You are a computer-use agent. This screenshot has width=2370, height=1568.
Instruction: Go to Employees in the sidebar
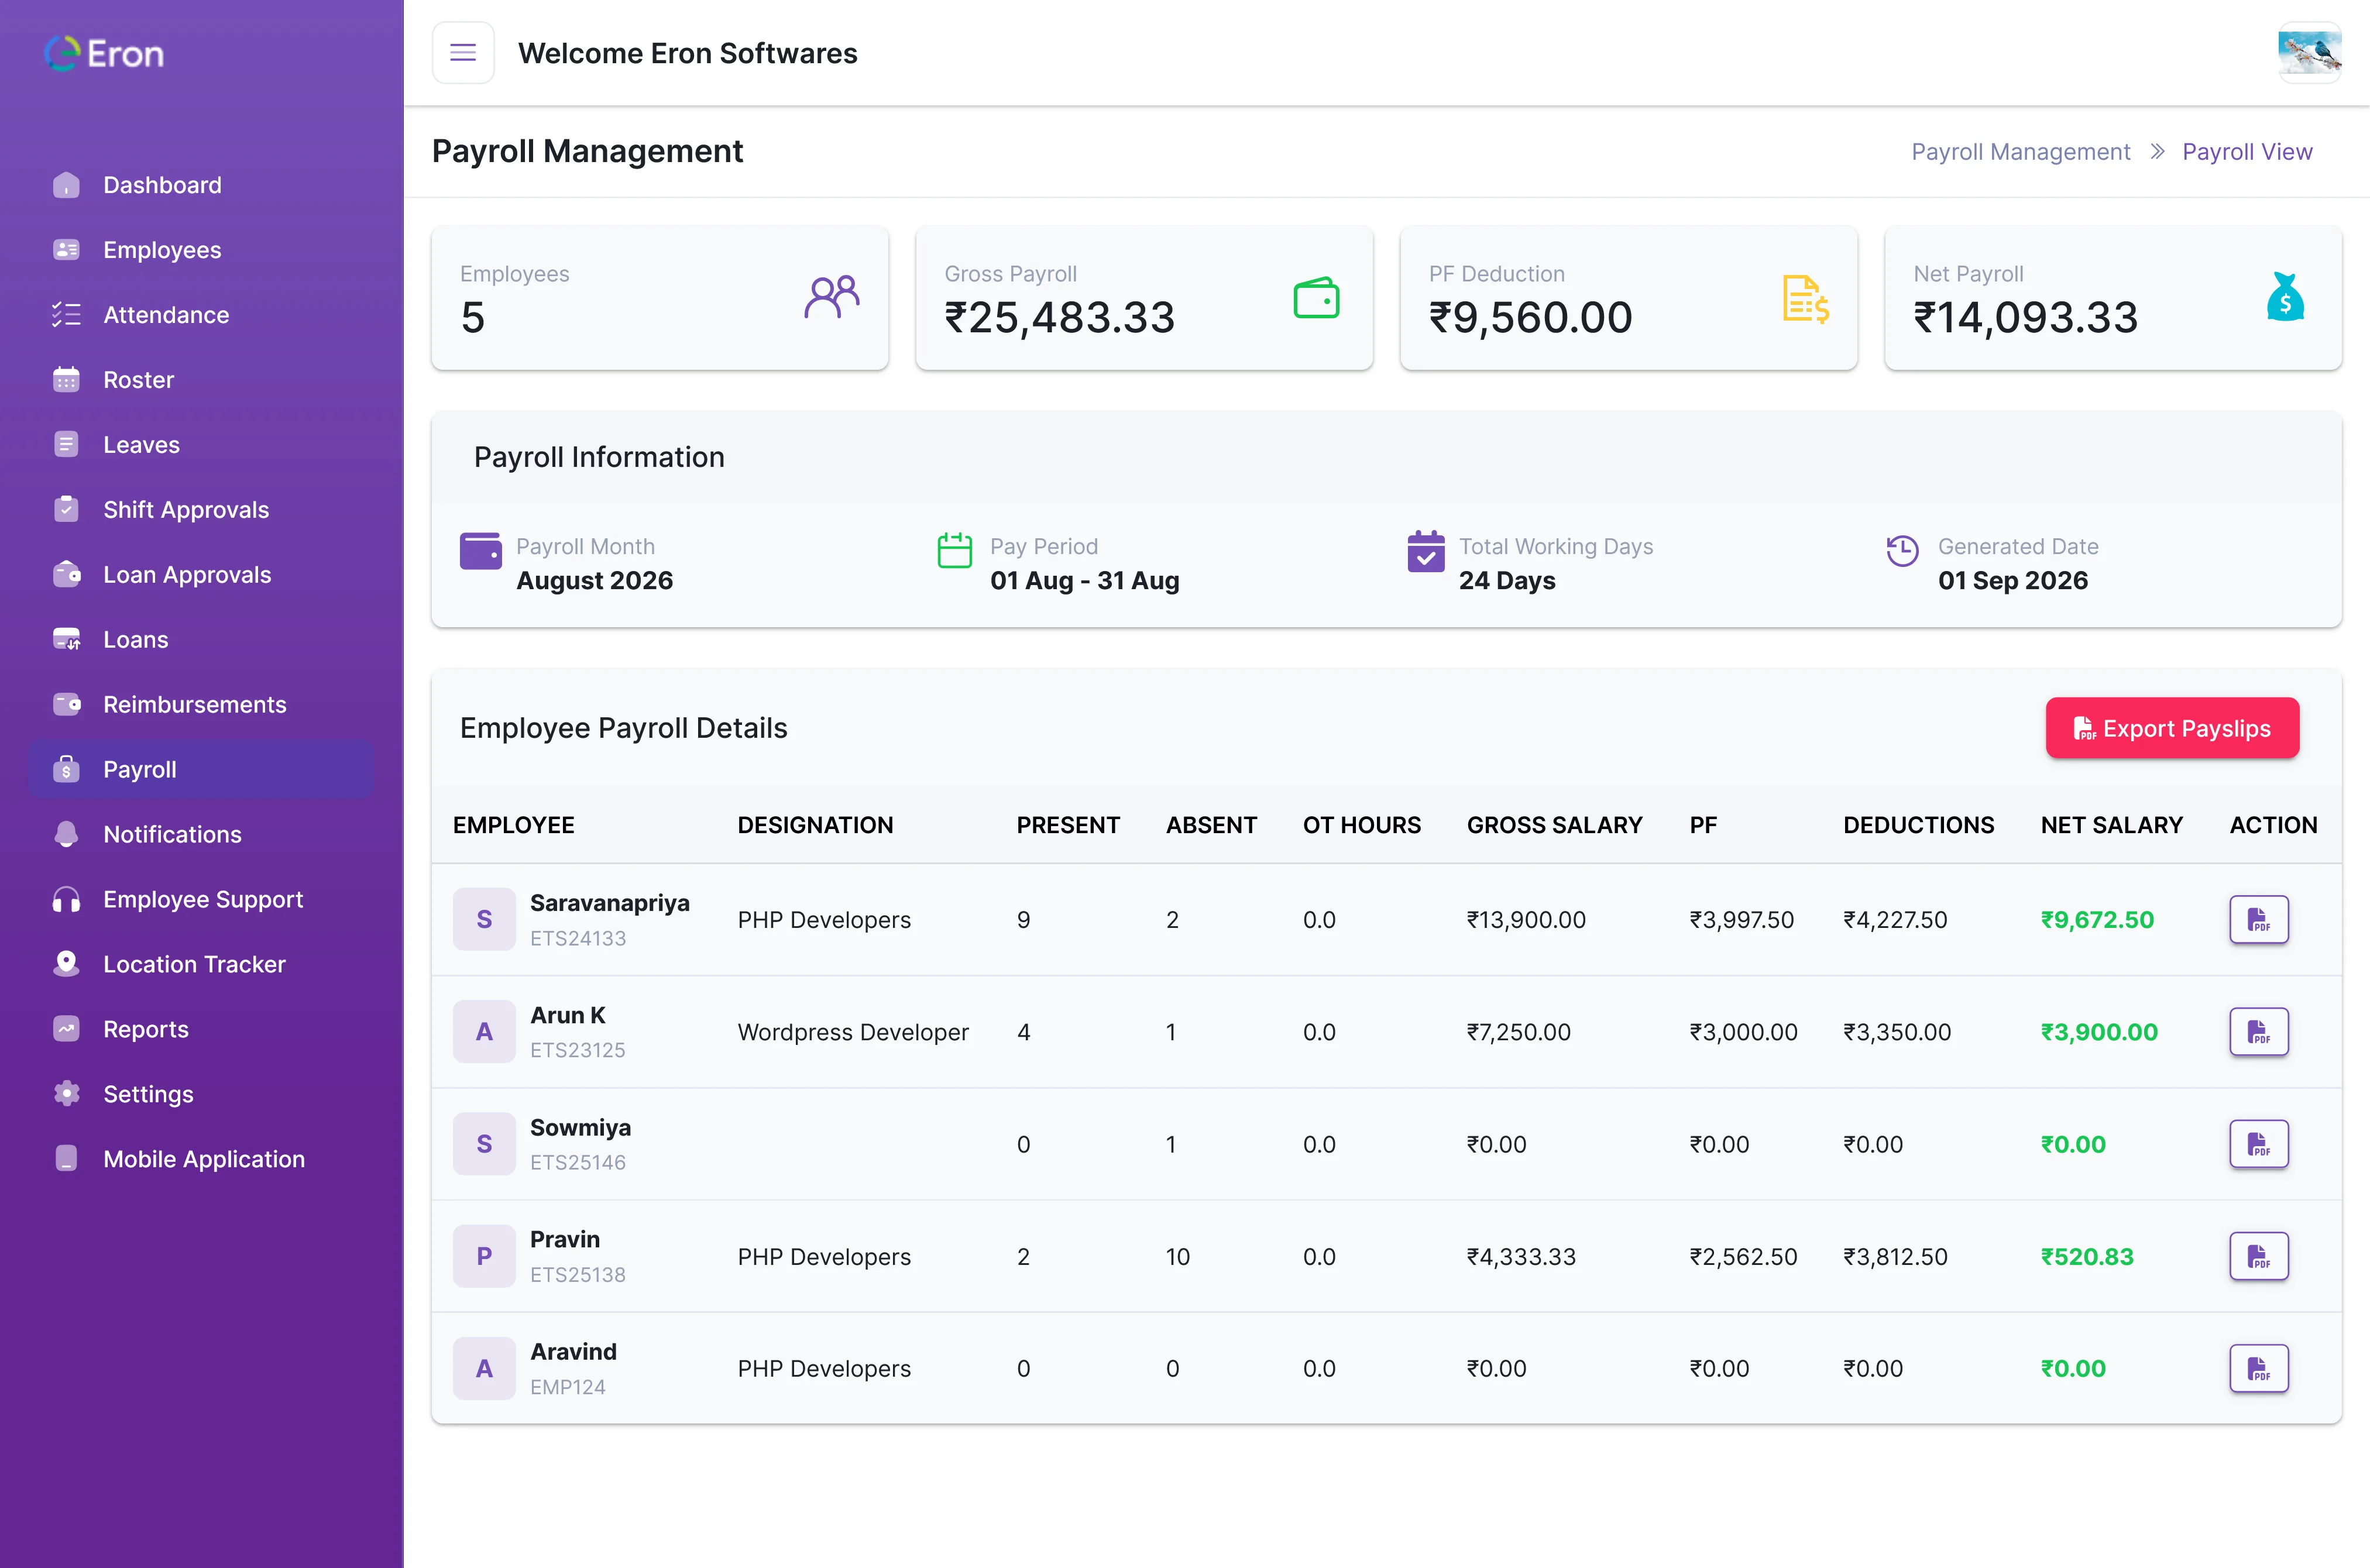pos(201,250)
